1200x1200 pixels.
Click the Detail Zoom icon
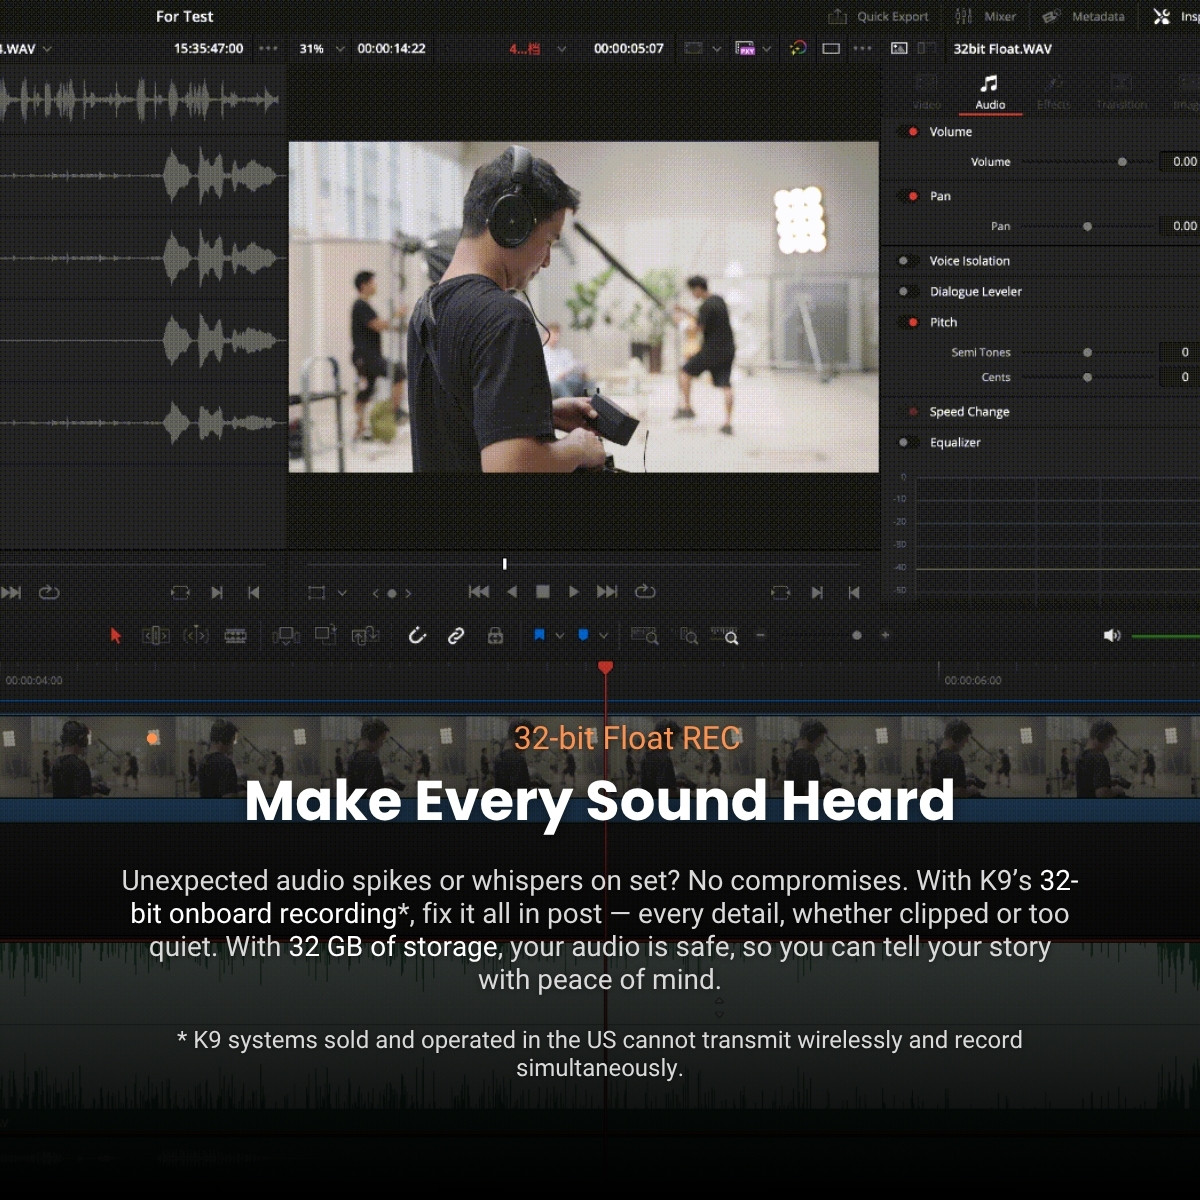(x=689, y=636)
